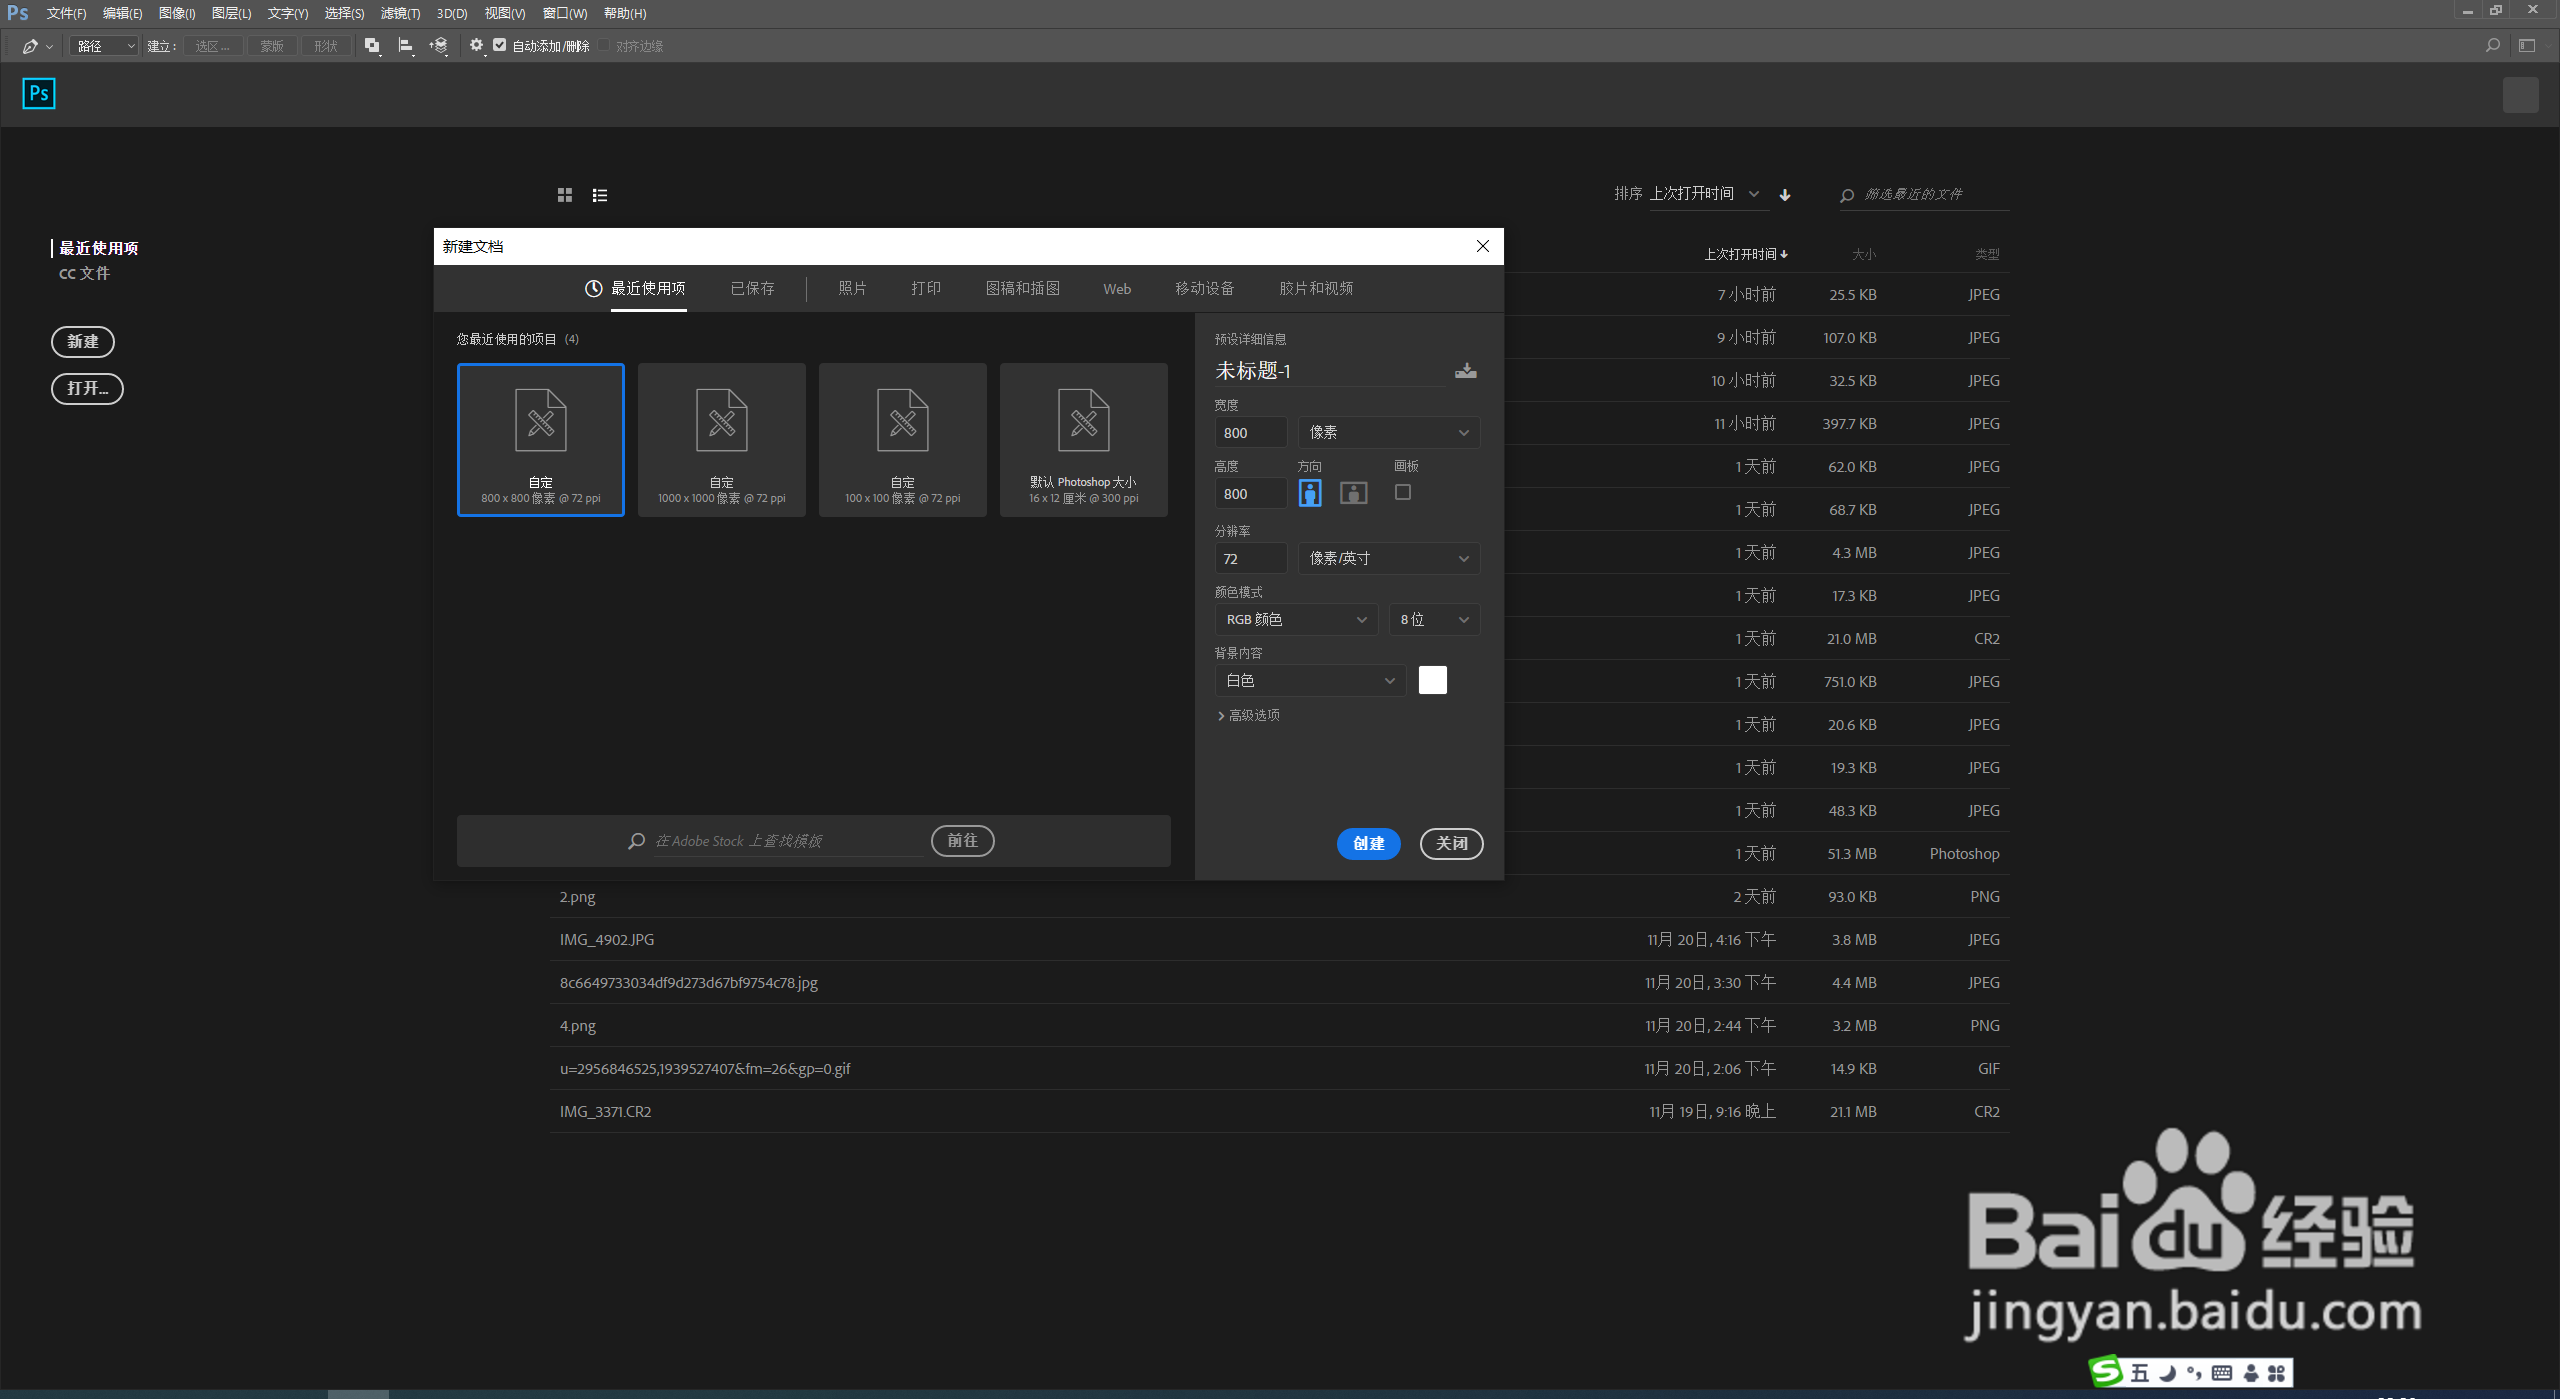Image resolution: width=2560 pixels, height=1399 pixels.
Task: Click the 创建 button
Action: point(1368,843)
